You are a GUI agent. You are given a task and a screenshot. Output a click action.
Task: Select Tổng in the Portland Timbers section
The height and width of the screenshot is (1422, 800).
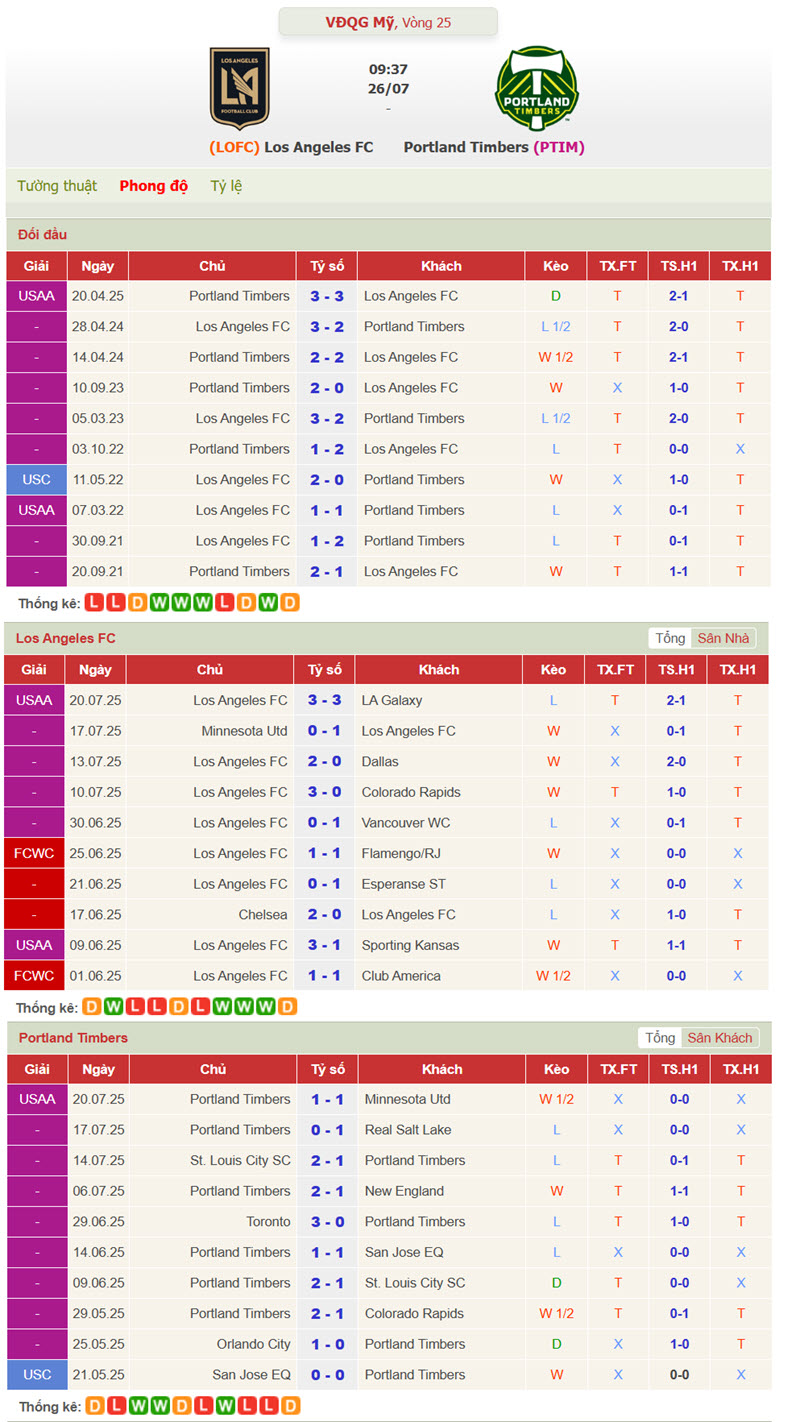(x=660, y=1038)
